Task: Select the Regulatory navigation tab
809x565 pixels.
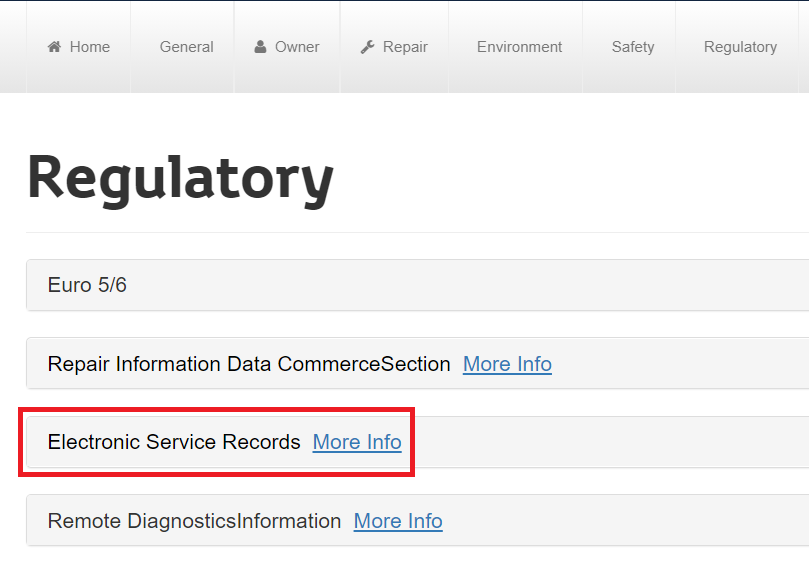Action: 740,47
